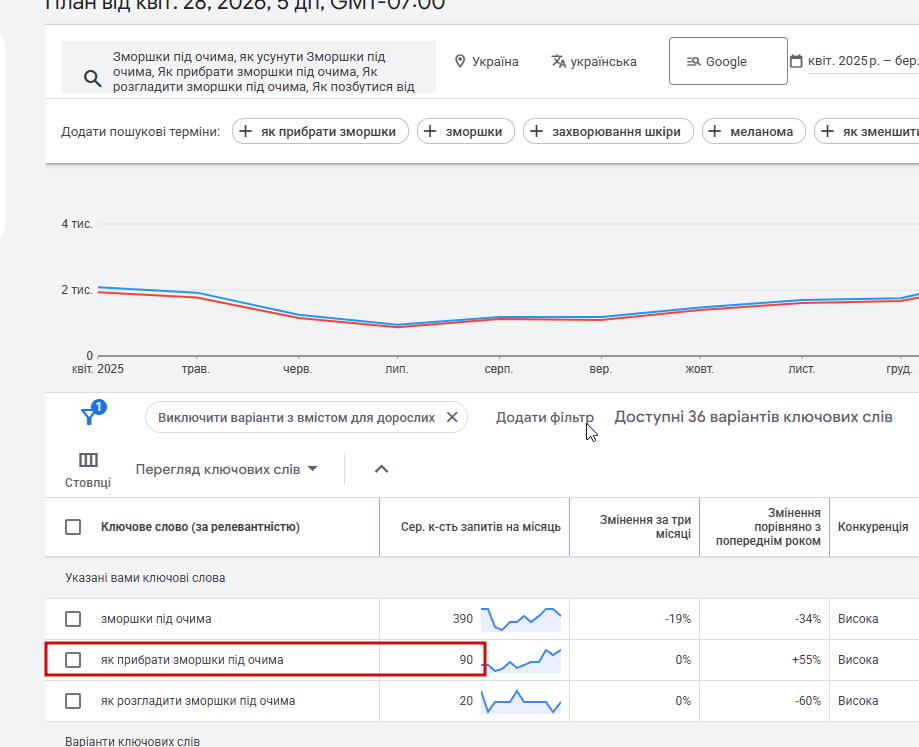Image resolution: width=919 pixels, height=747 pixels.
Task: Click the translate language icon
Action: (x=559, y=61)
